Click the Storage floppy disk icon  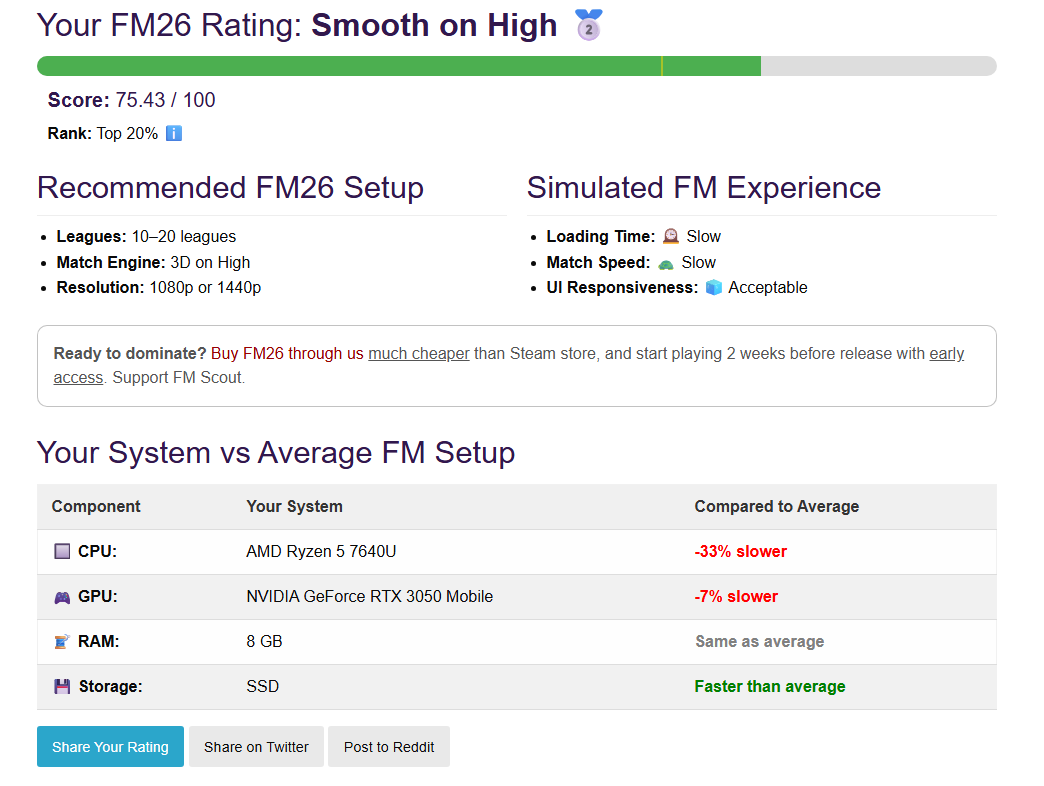62,686
